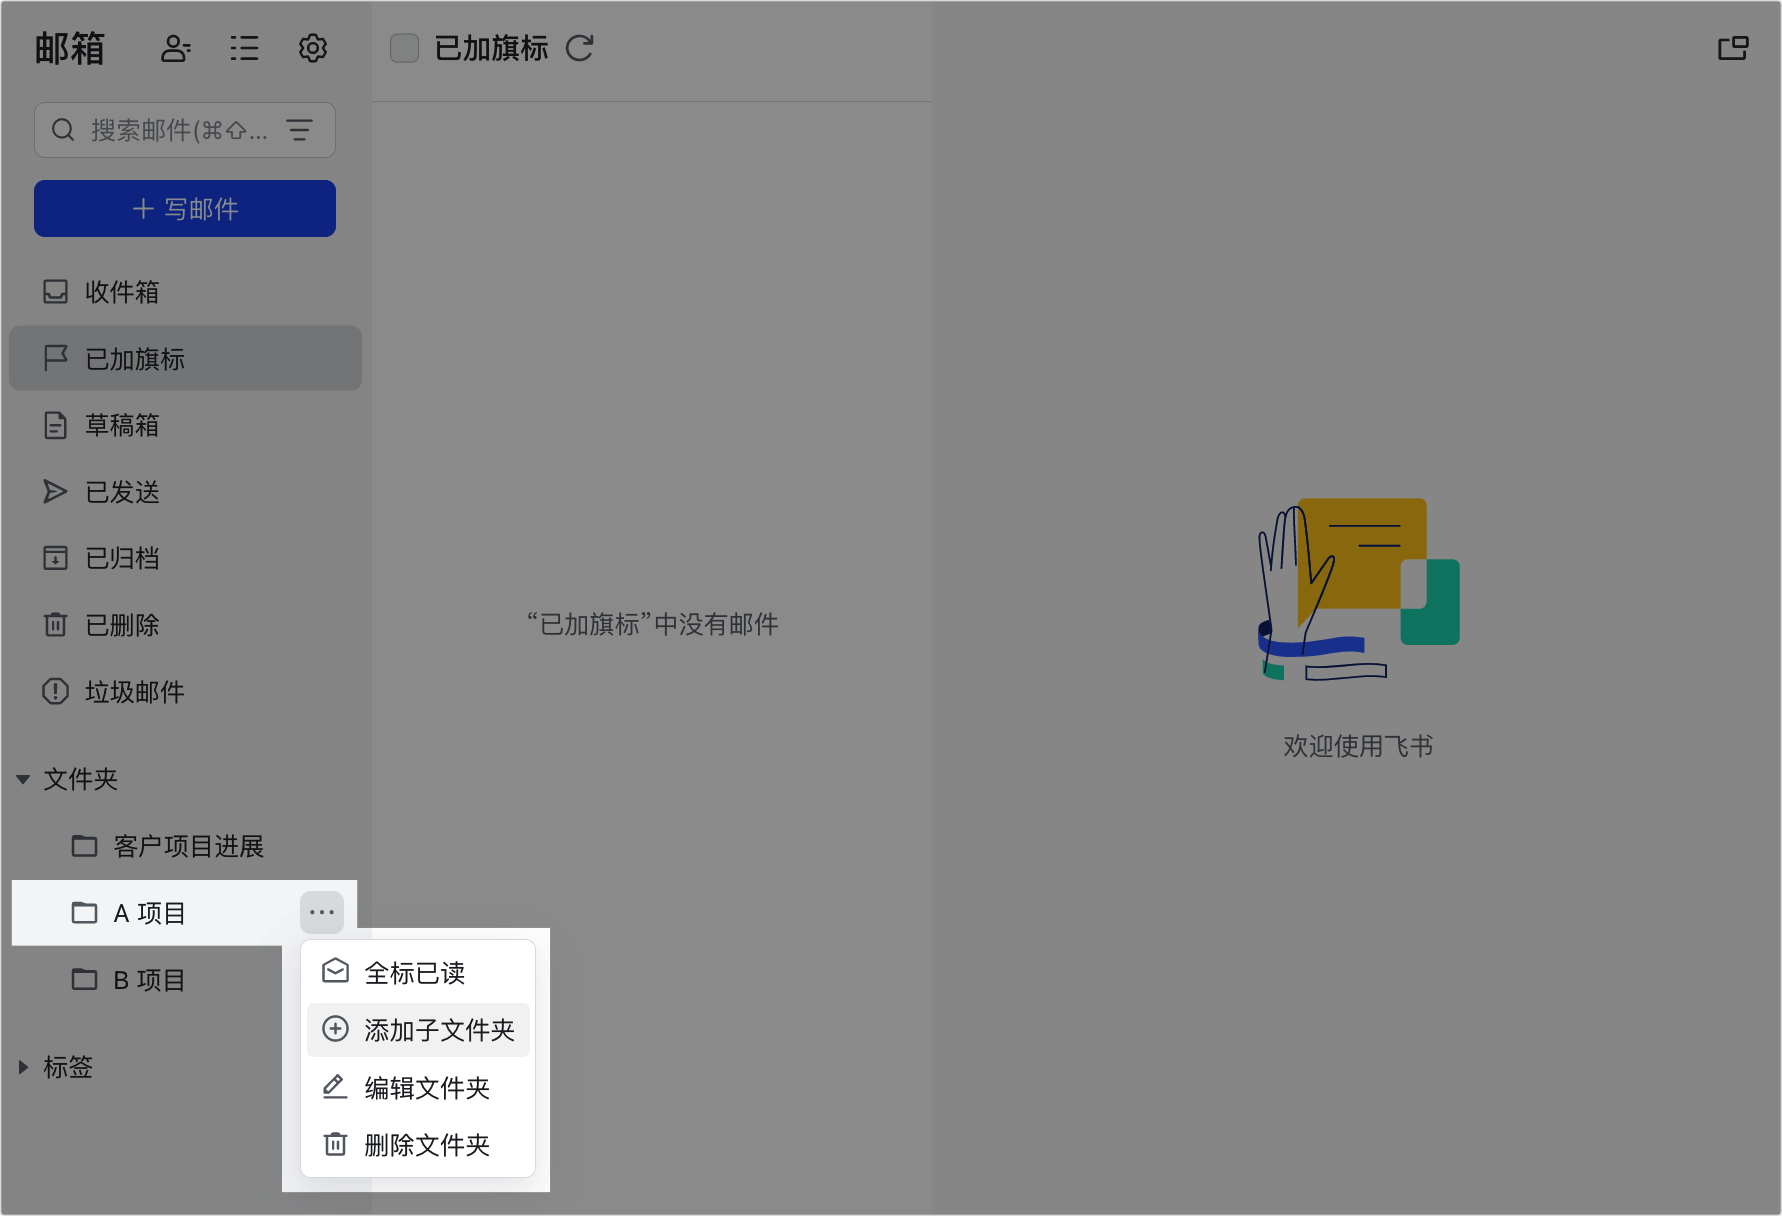Open the contacts icon at top

tap(176, 48)
